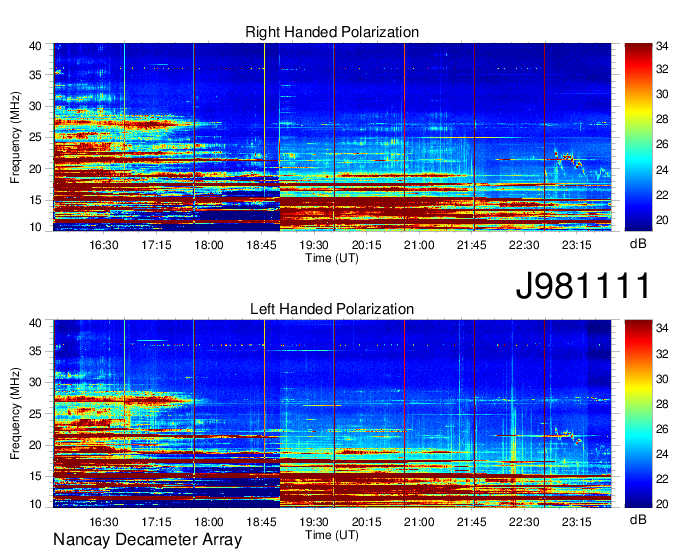Click the 17:15 time tick under the Left Handed plot
This screenshot has width=680, height=552.
click(156, 522)
